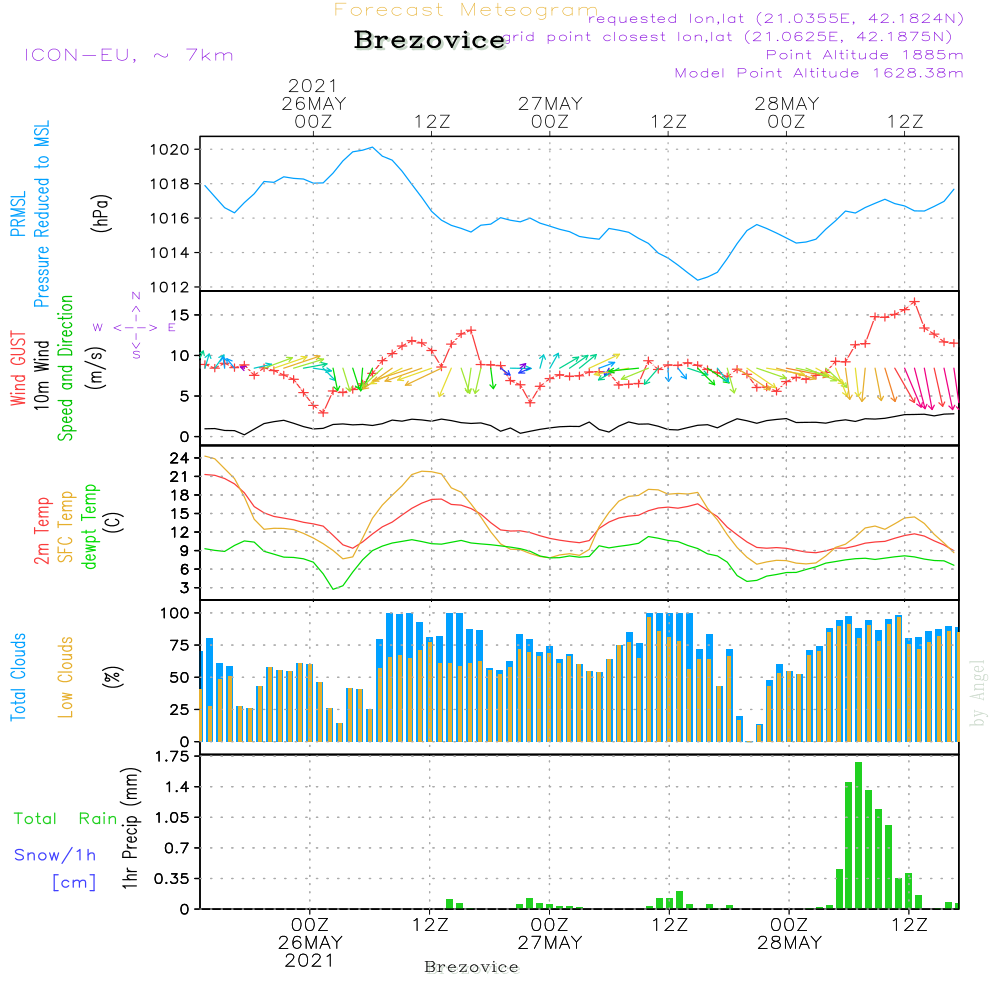The width and height of the screenshot is (1000, 1000).
Task: Select the "1016" pressure tick value
Action: [x=170, y=219]
